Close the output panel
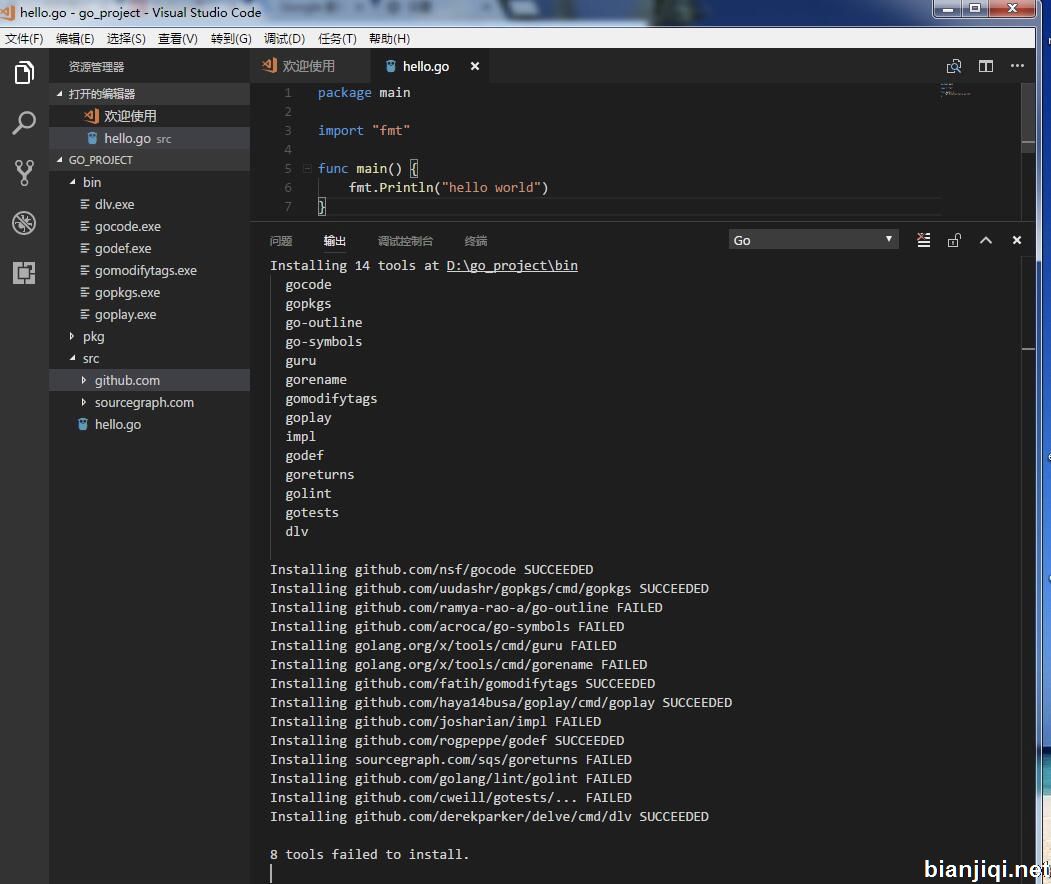 point(1016,240)
